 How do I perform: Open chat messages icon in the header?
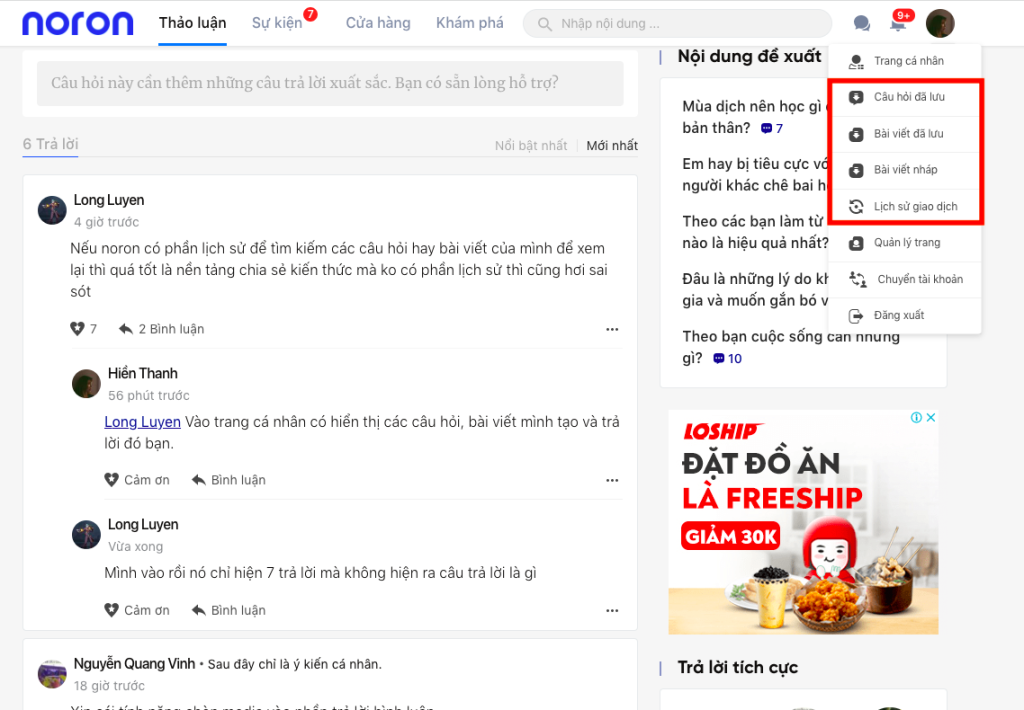pyautogui.click(x=862, y=22)
